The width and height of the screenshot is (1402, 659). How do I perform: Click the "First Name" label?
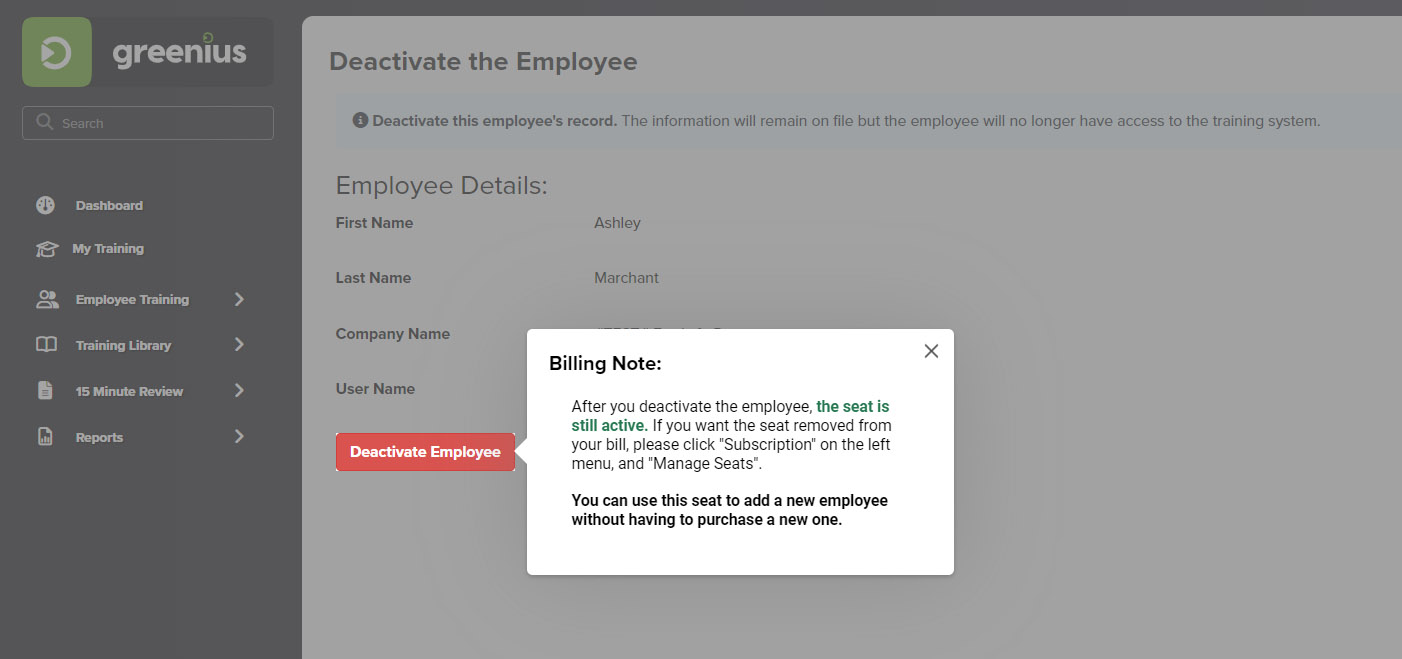click(x=374, y=223)
